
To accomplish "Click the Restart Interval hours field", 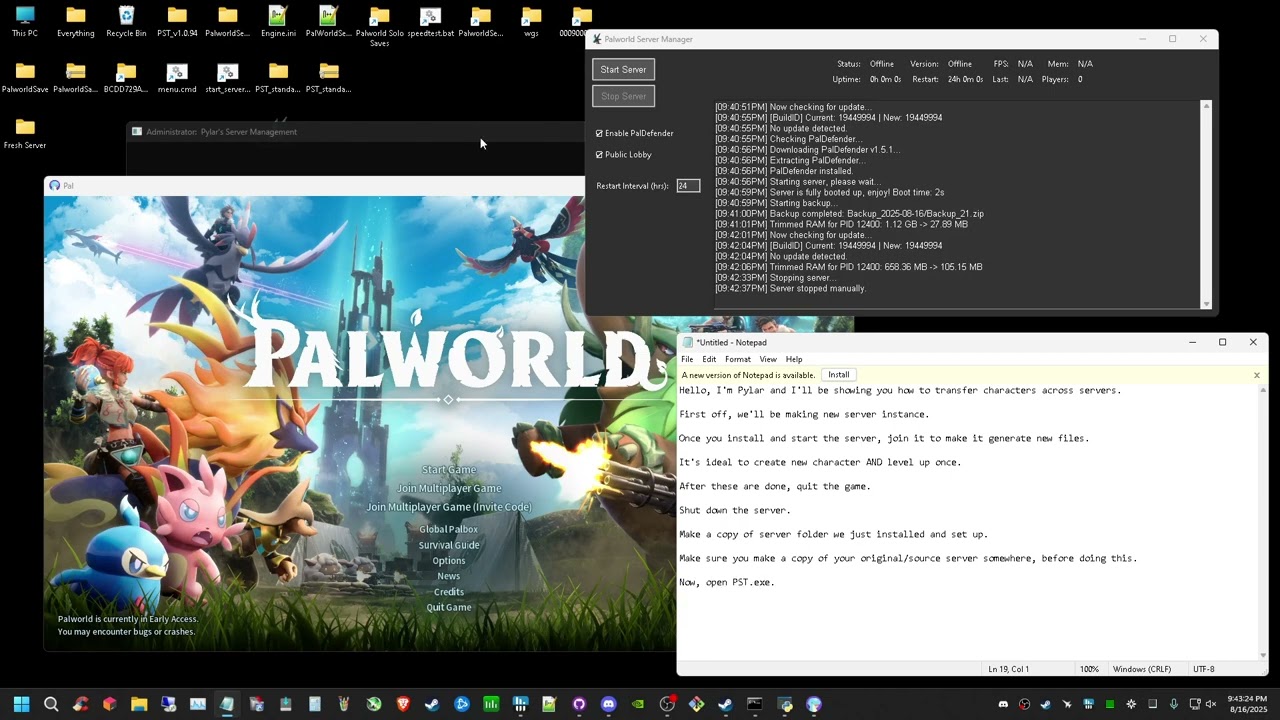I will click(688, 186).
